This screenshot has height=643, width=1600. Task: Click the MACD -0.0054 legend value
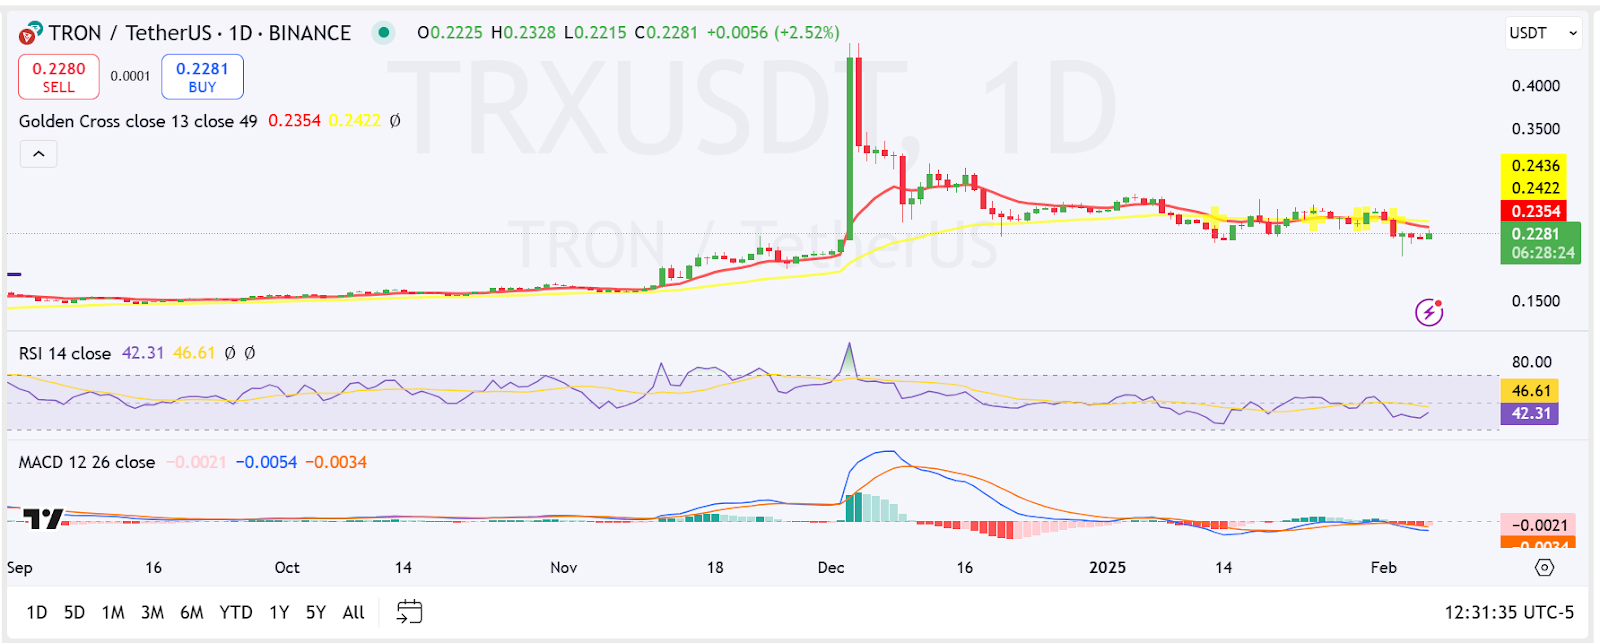pos(266,462)
